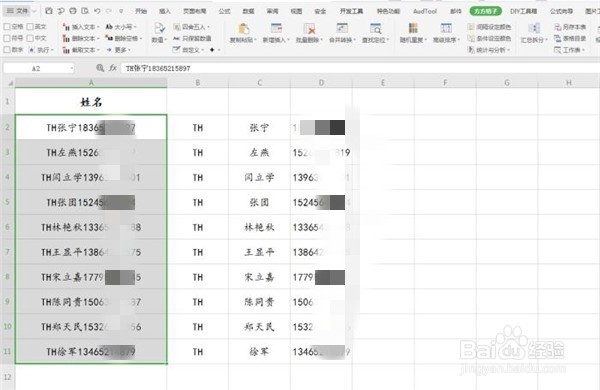
Task: Click header cell 姓名
Action: point(91,102)
